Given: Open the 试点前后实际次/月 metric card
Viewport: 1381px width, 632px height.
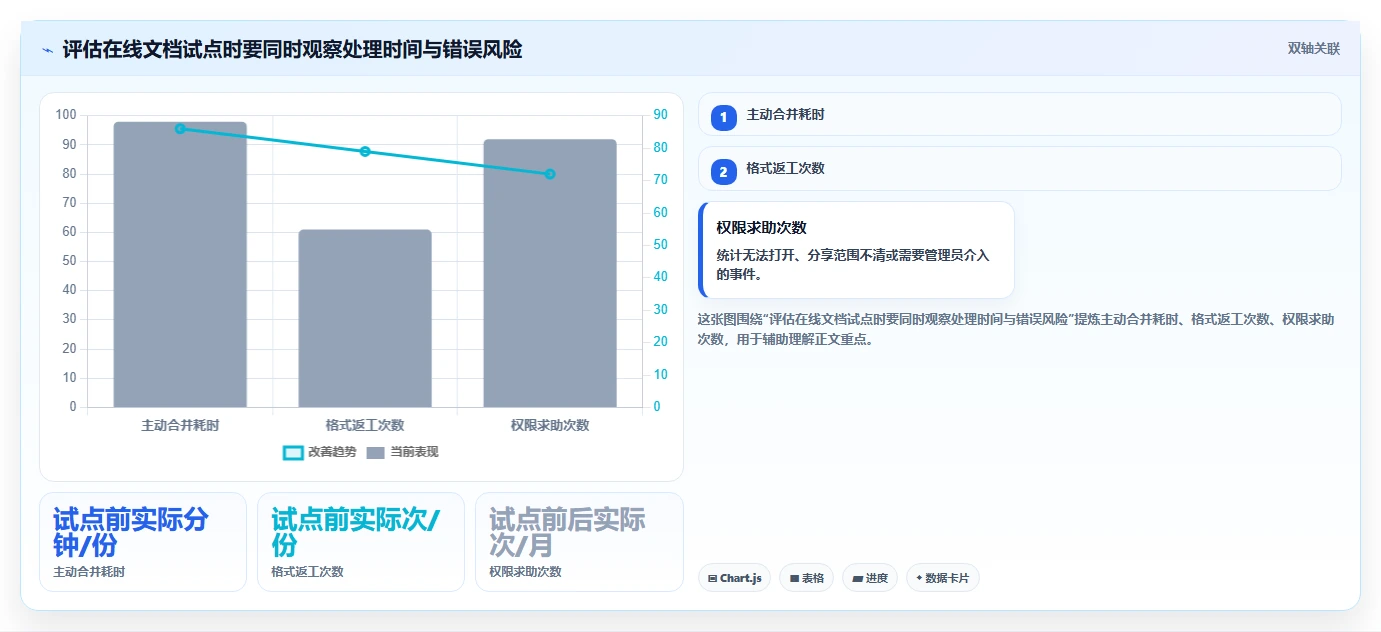Looking at the screenshot, I should pos(579,542).
